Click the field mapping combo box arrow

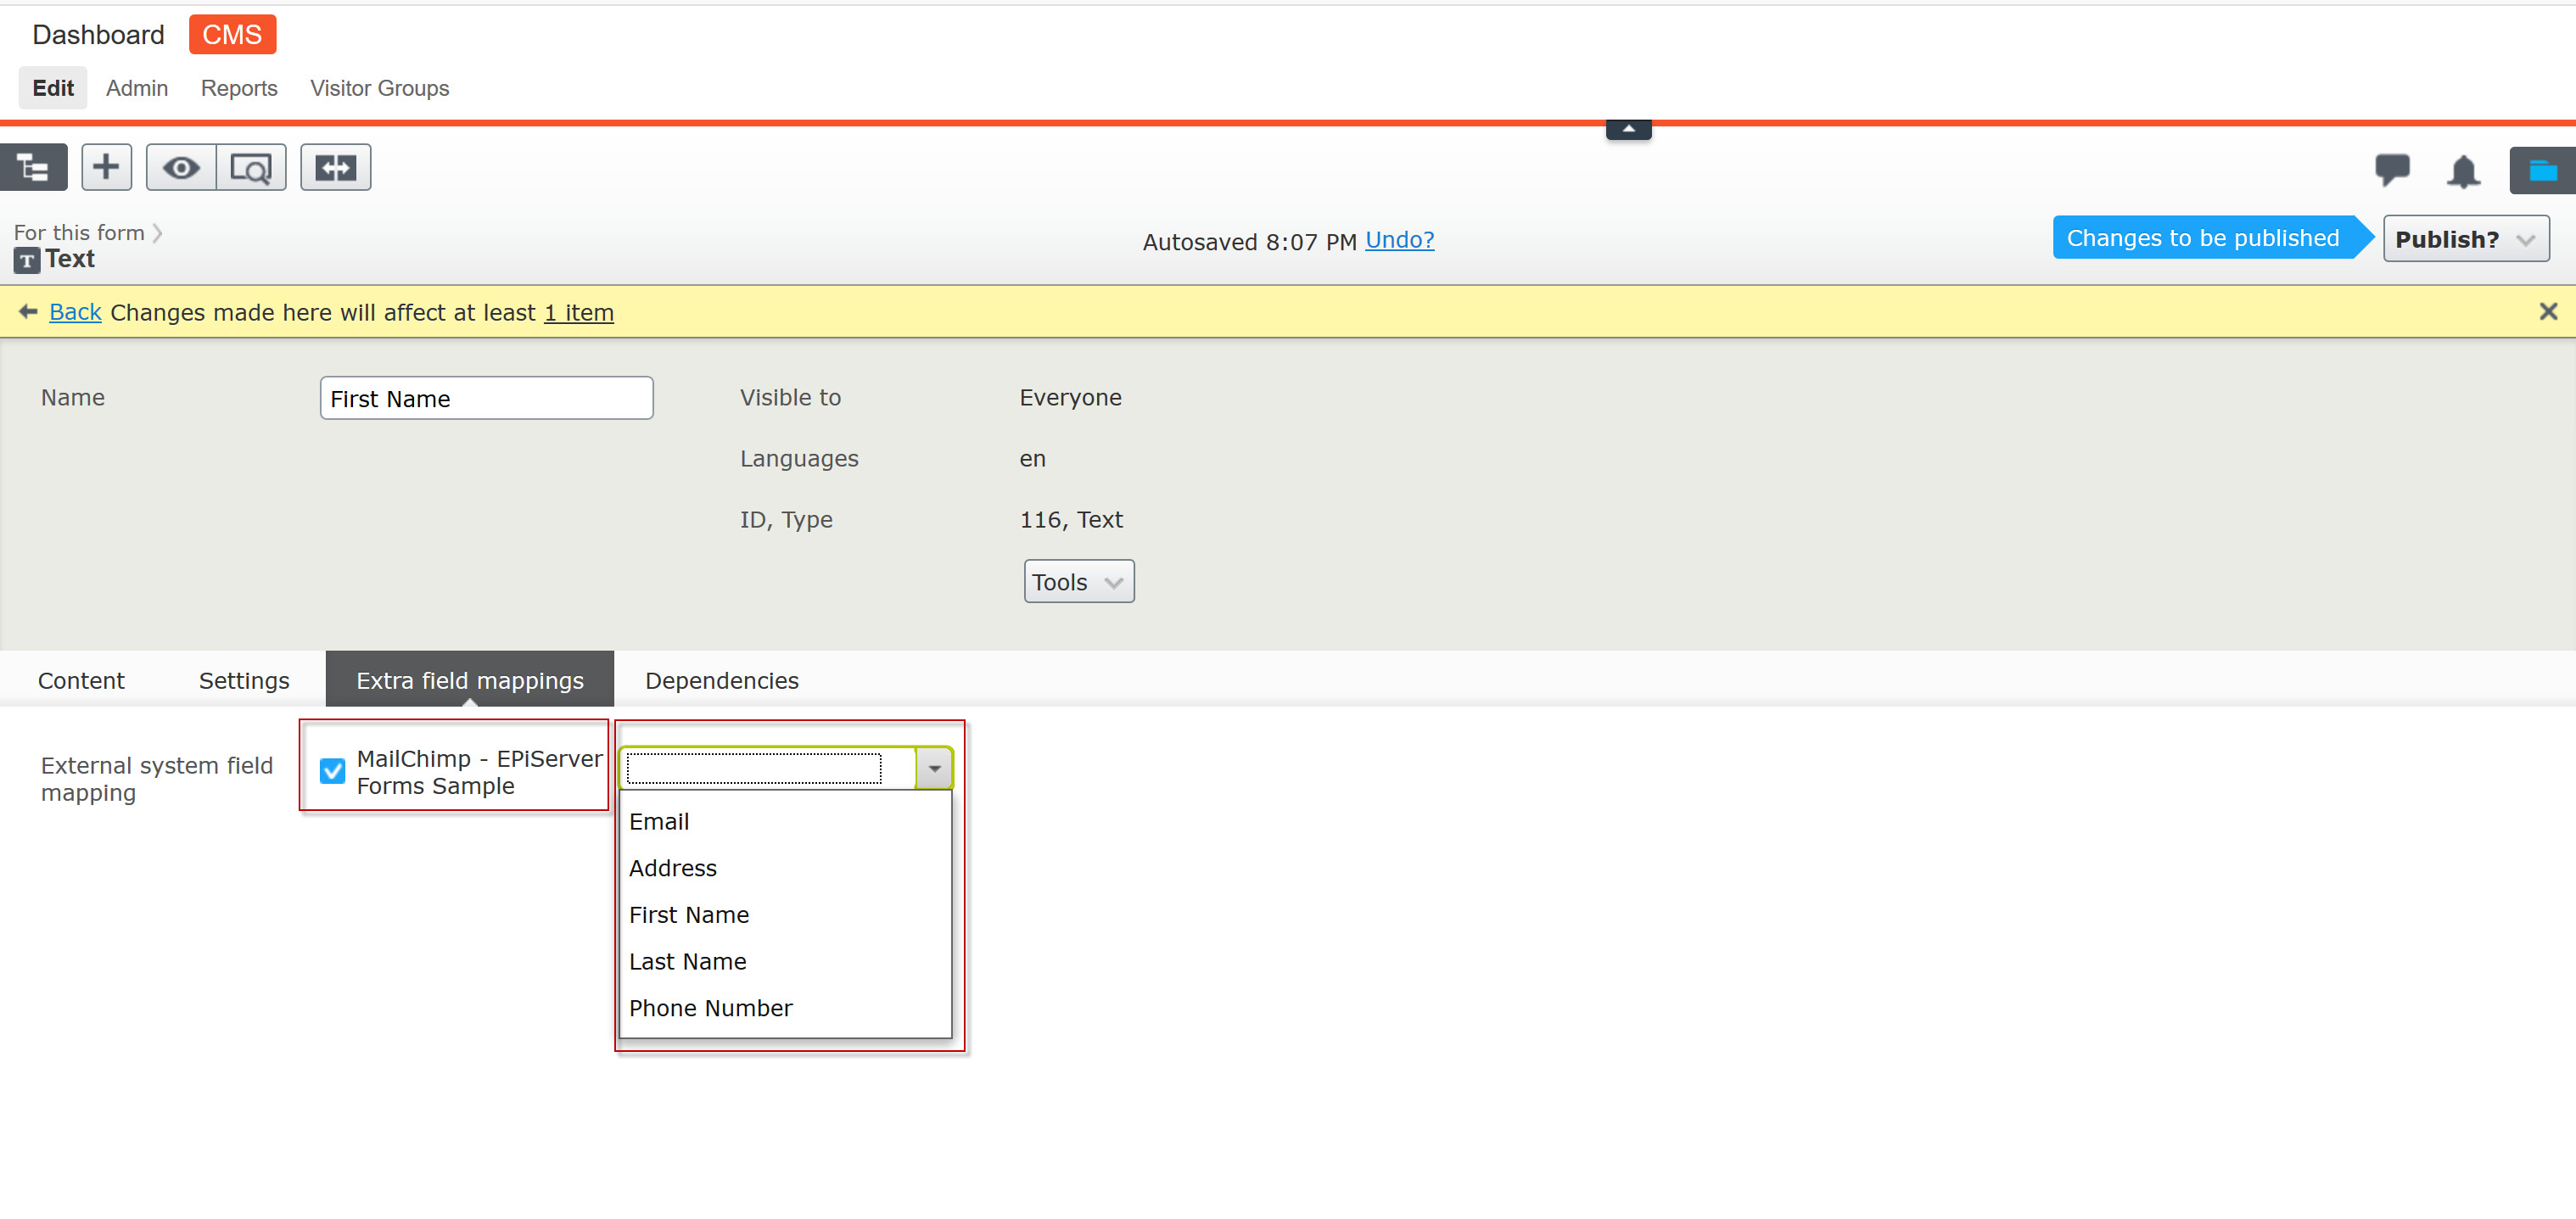coord(934,768)
